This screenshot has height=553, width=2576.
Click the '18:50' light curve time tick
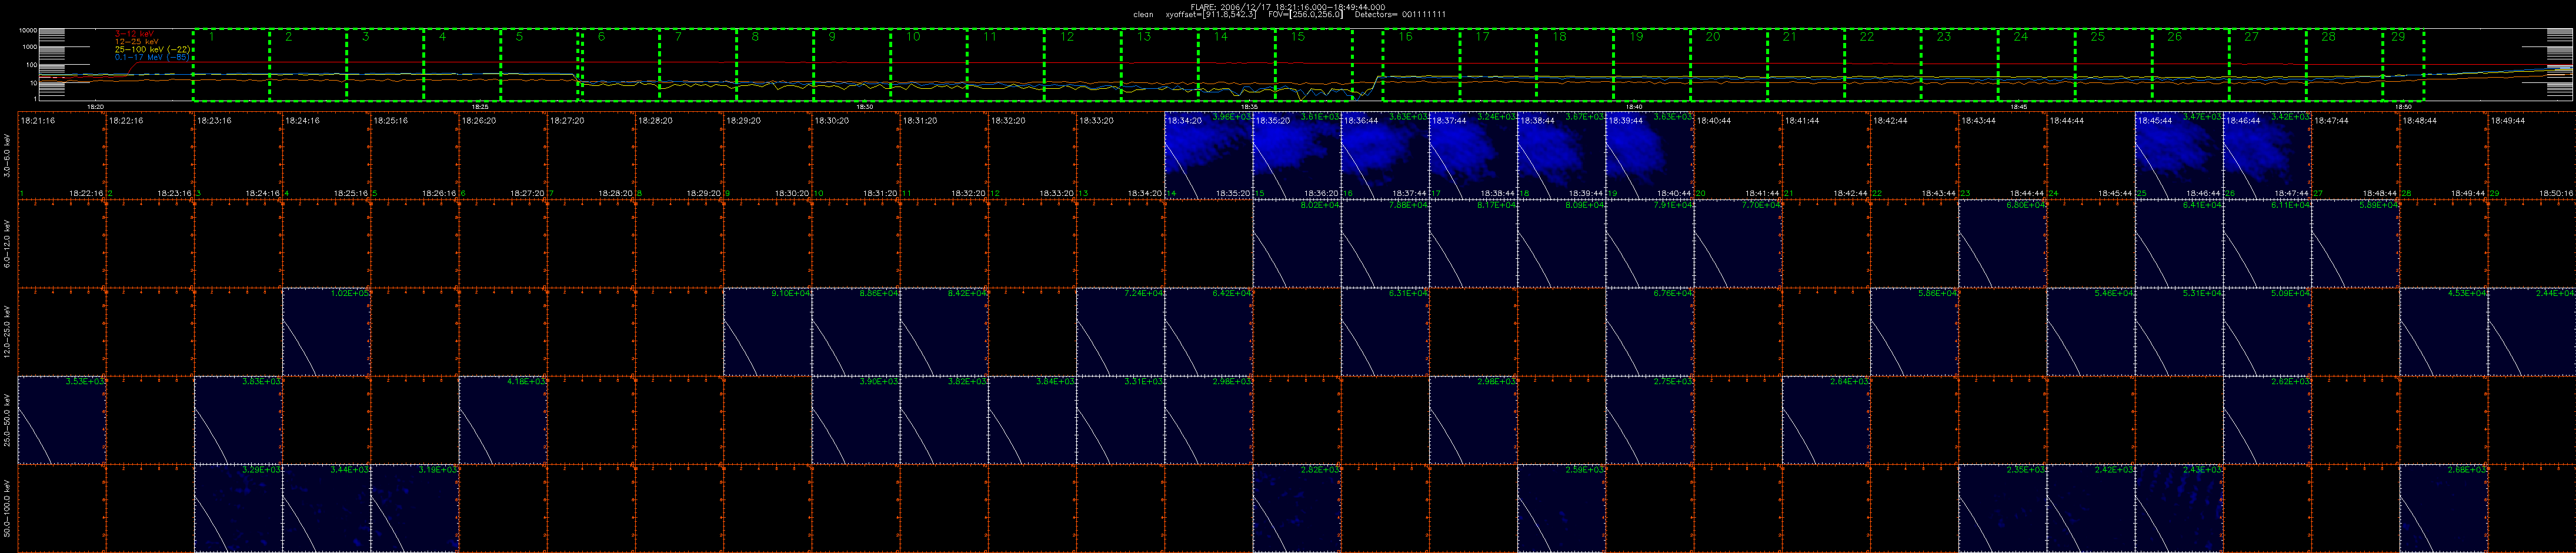pos(2403,106)
